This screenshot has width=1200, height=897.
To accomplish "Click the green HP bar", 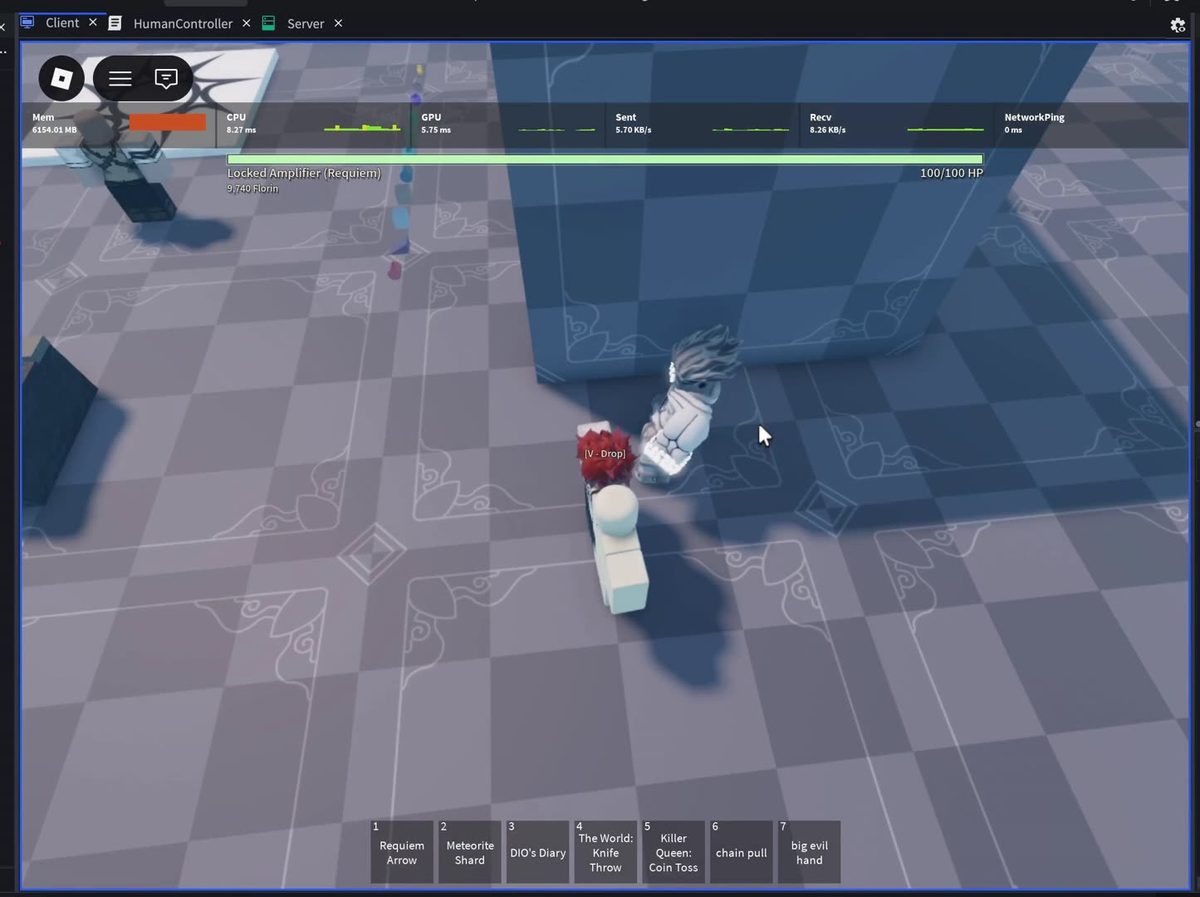I will point(605,159).
